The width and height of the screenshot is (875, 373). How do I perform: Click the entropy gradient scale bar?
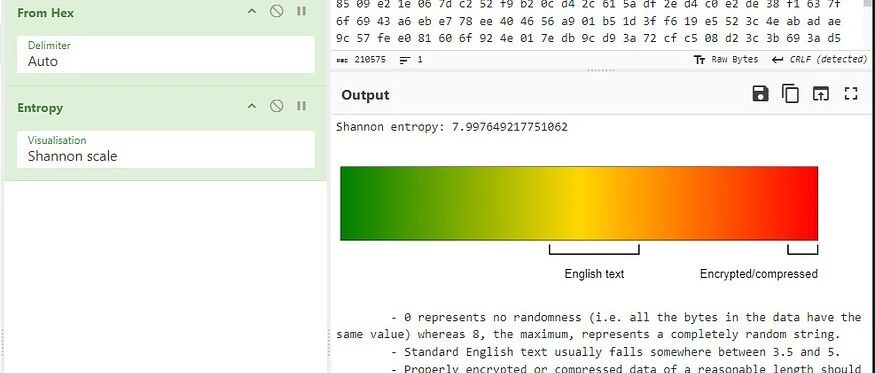(579, 203)
